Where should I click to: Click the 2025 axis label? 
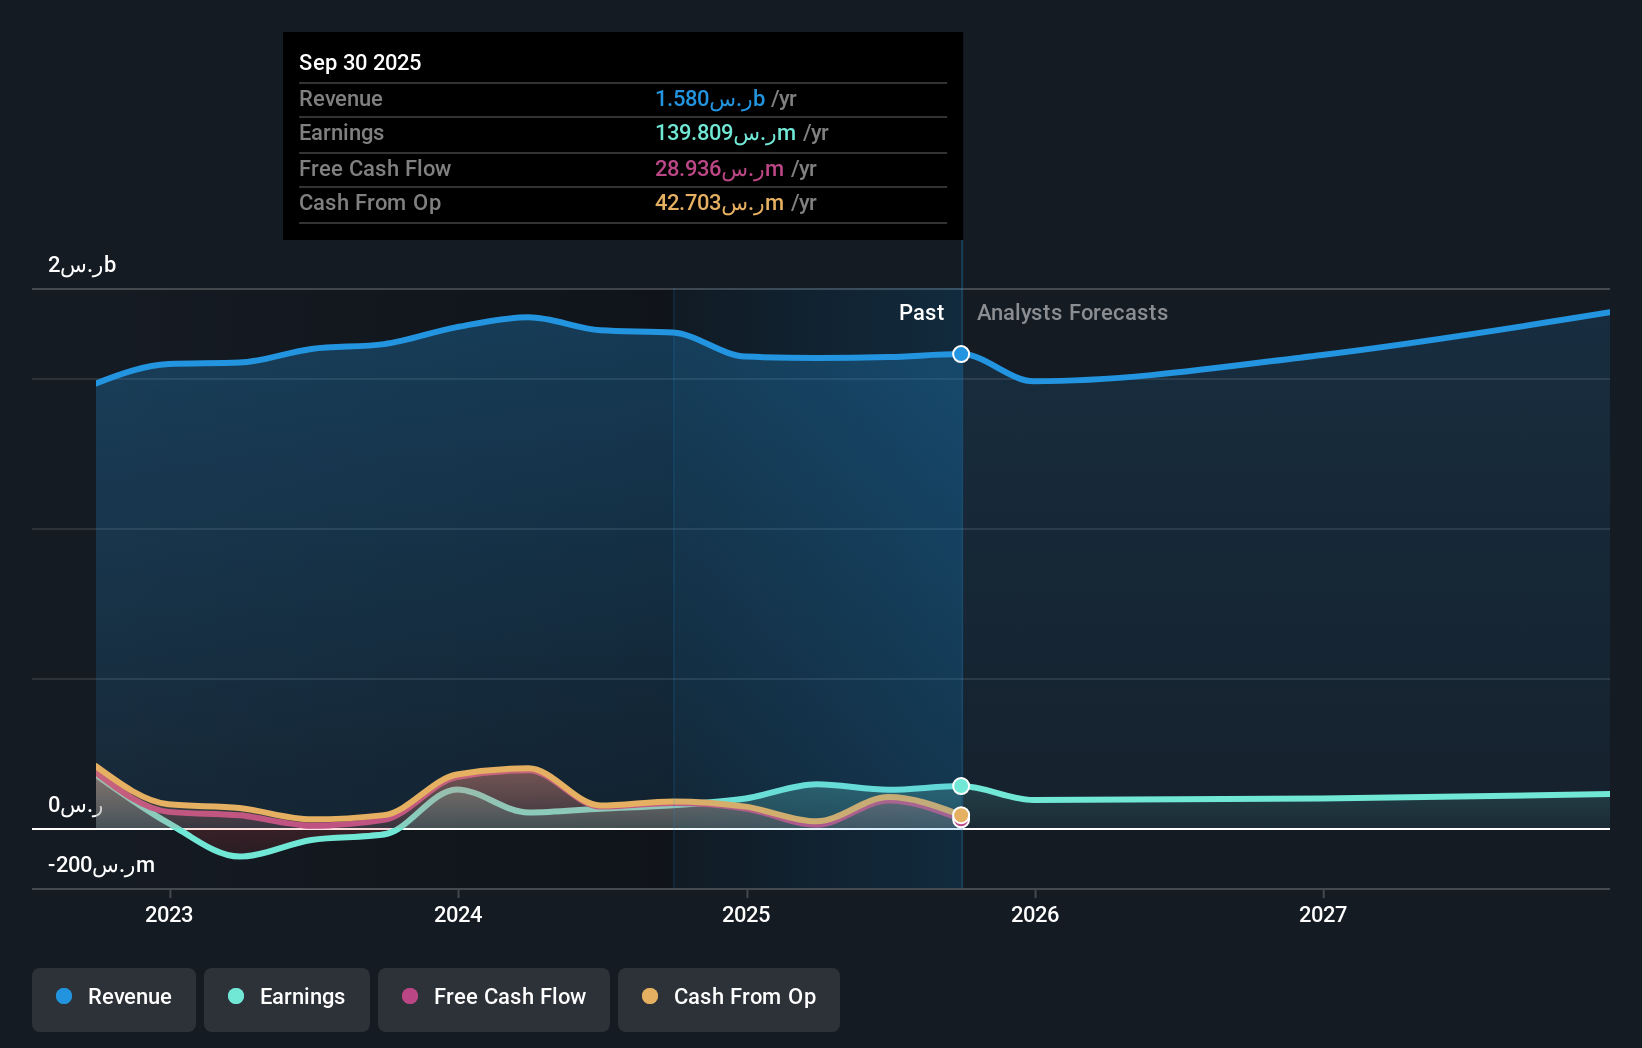[x=747, y=914]
